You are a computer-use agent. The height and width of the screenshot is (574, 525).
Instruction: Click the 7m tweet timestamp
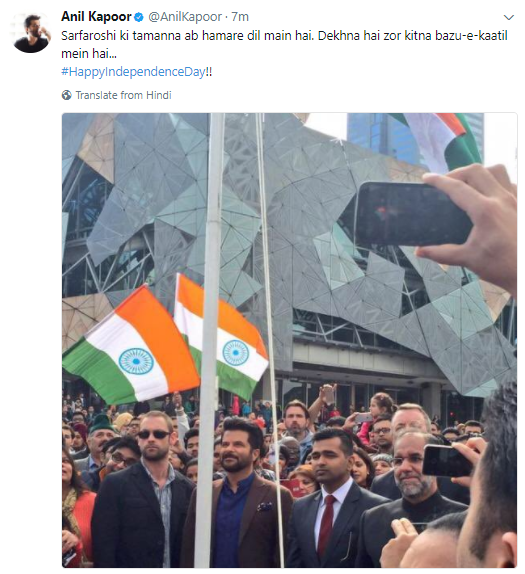pos(240,17)
